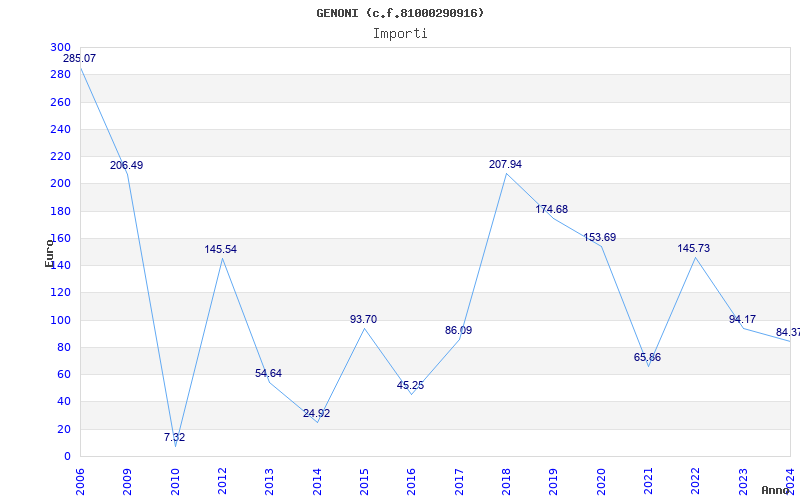Screen dimensions: 800x500
Task: Click the 2019 x-axis year label
Action: coord(554,481)
